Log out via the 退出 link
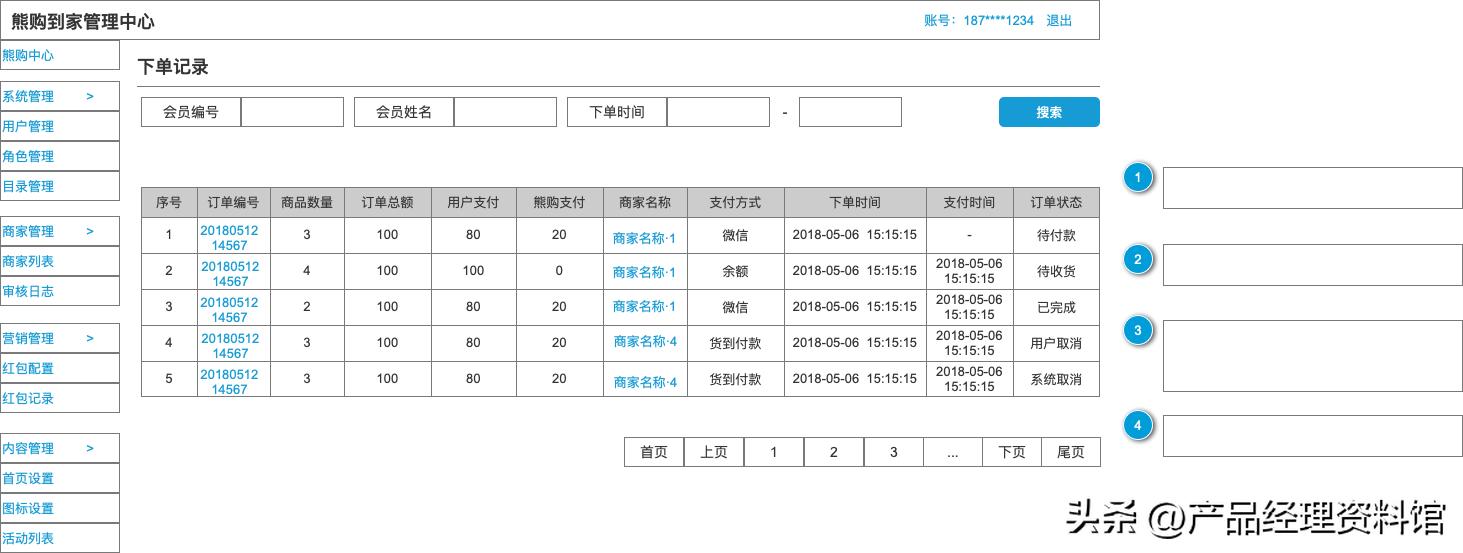Viewport: 1463px width, 553px height. tap(1059, 20)
